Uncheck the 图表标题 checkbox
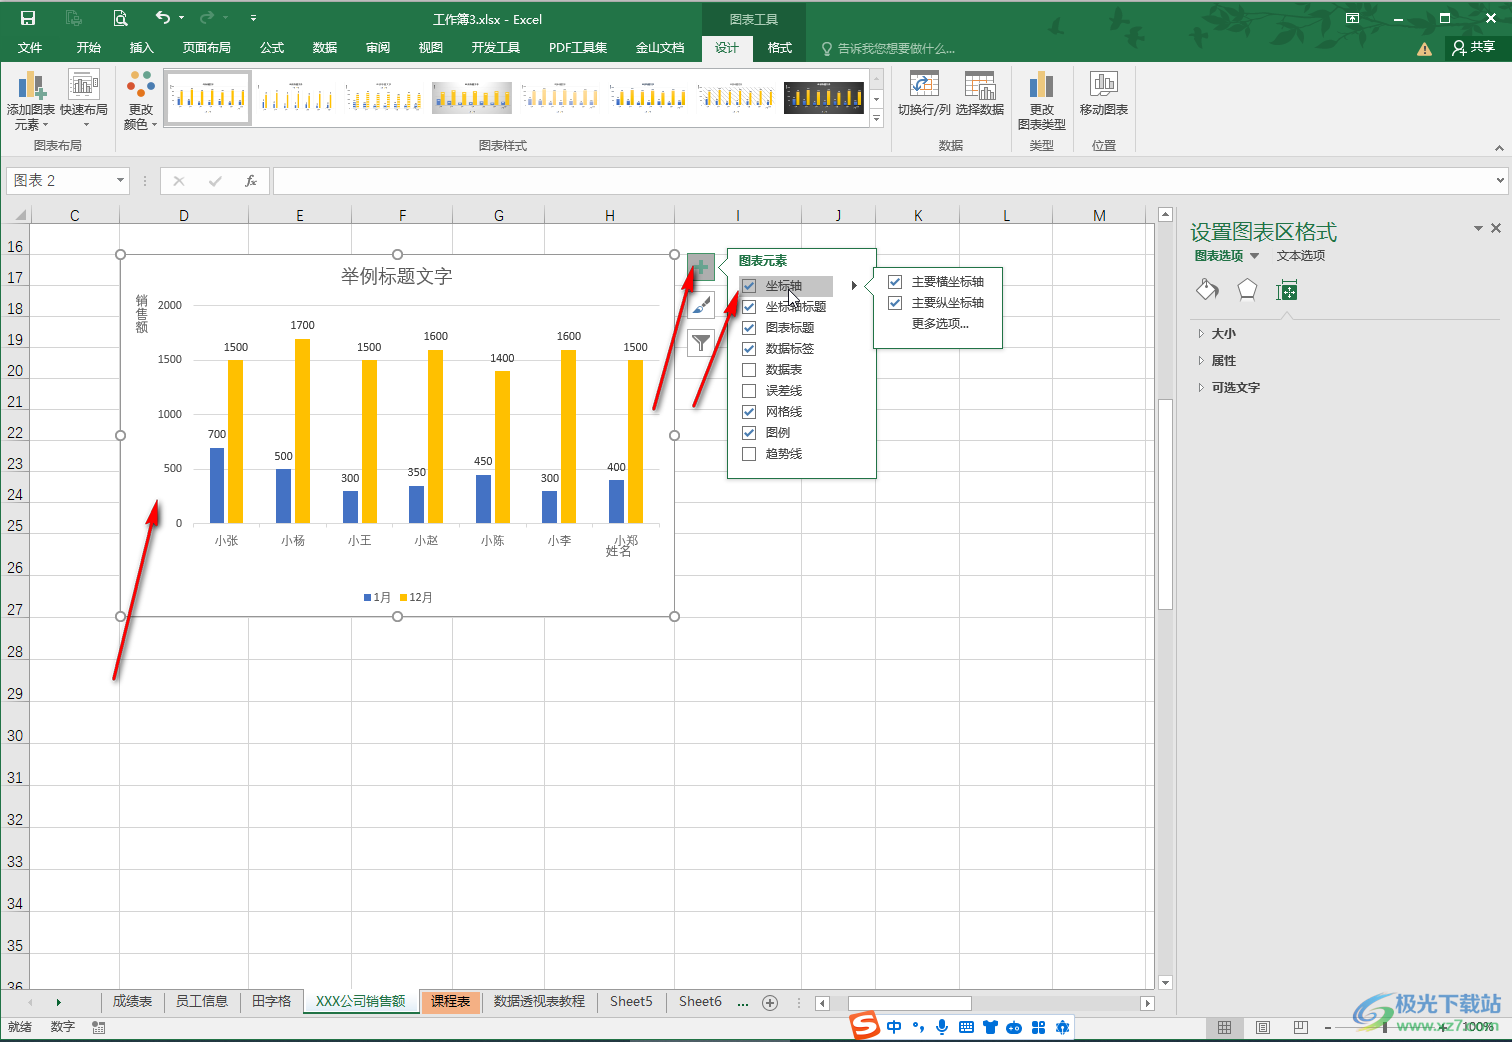Viewport: 1512px width, 1042px height. point(749,328)
